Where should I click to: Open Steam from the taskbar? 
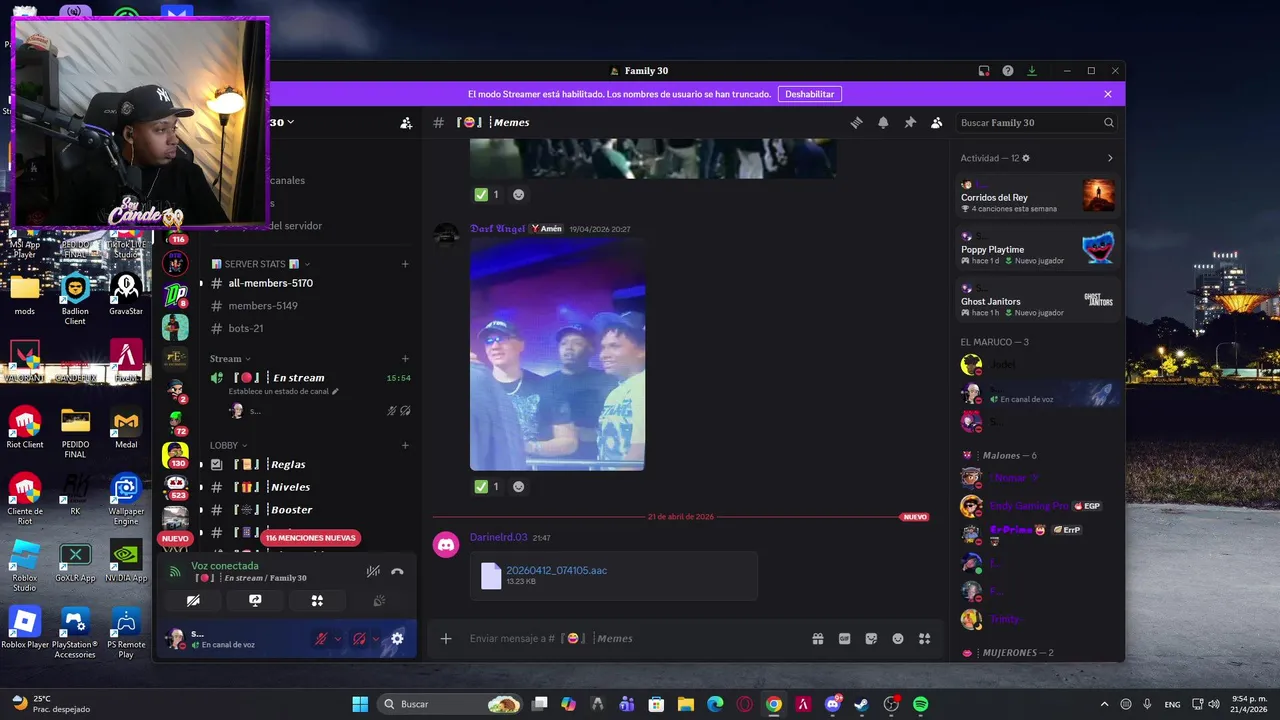tap(861, 704)
